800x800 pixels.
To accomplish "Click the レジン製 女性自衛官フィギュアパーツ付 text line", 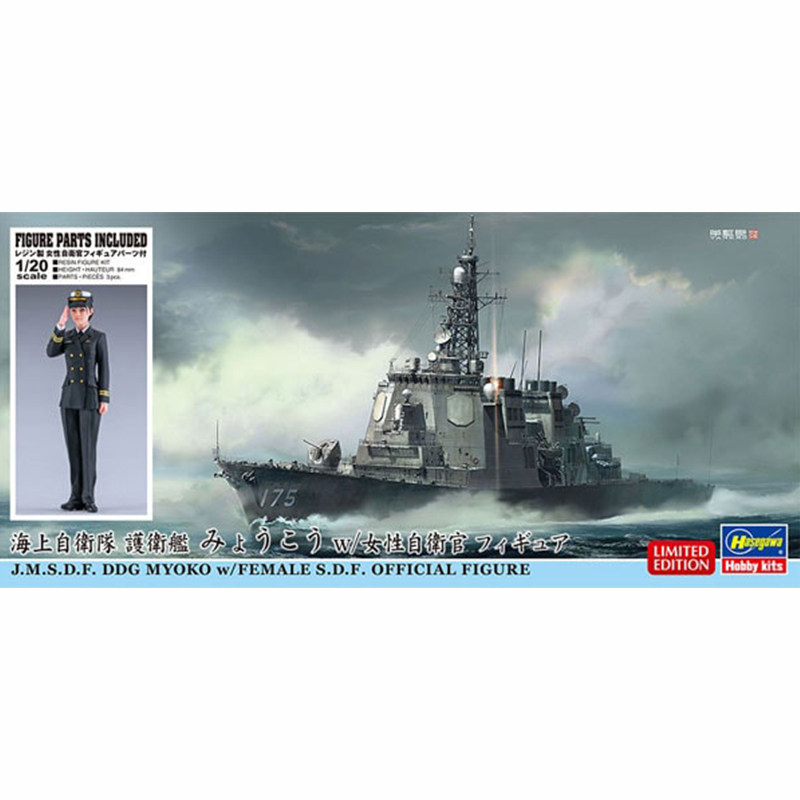I will [81, 254].
